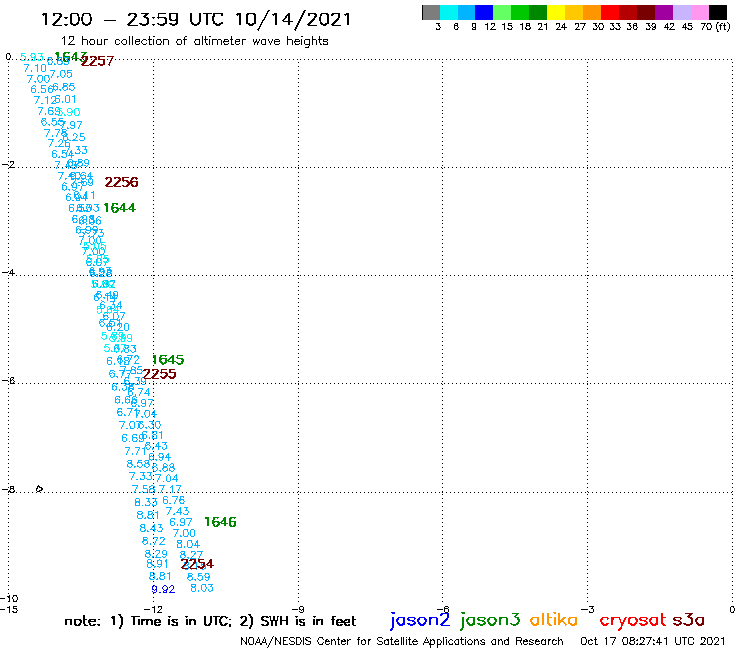Click the wave height value 6.76
The image size is (740, 650).
pyautogui.click(x=174, y=500)
